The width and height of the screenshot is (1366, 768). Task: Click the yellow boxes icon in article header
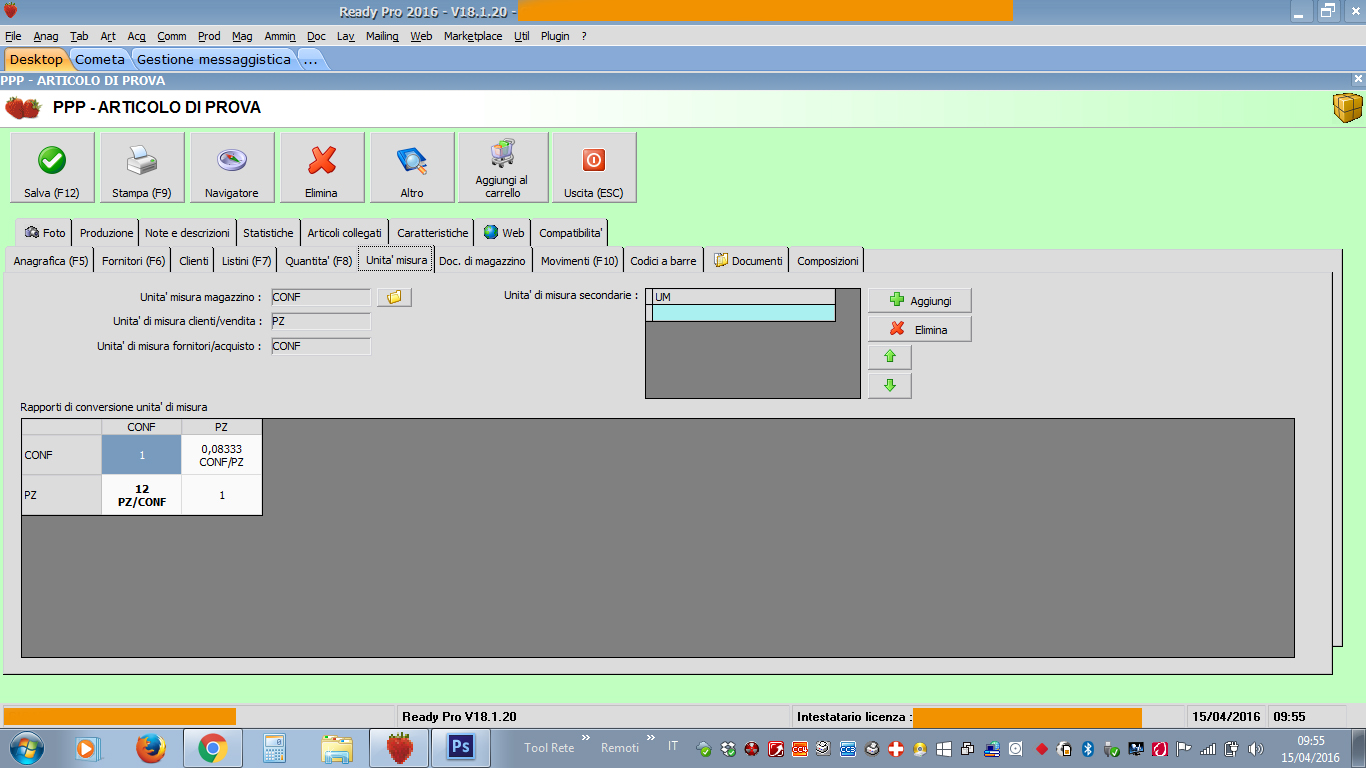(1347, 107)
